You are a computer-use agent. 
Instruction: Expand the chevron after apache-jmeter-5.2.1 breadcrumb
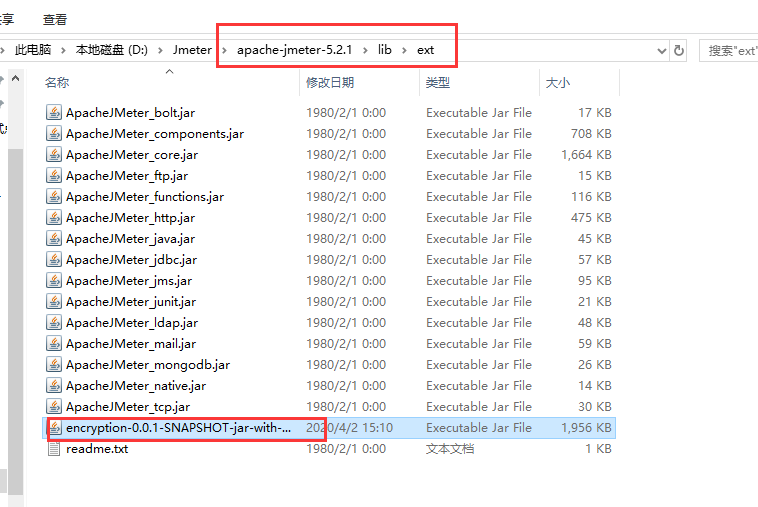(366, 50)
